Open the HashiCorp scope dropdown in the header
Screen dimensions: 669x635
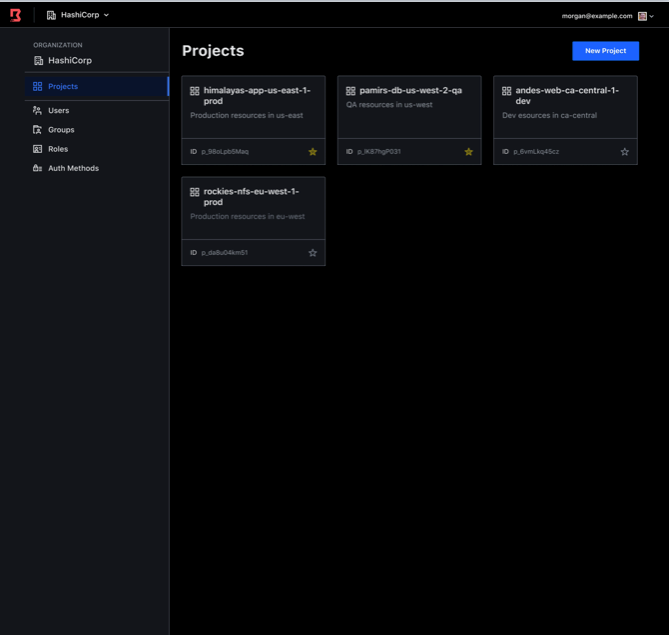click(x=78, y=15)
